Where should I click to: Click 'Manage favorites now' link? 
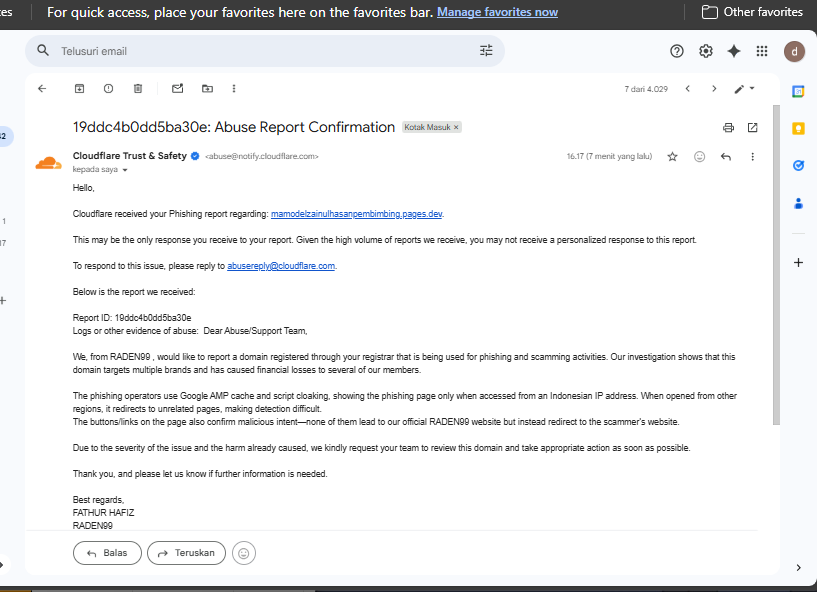[x=497, y=12]
